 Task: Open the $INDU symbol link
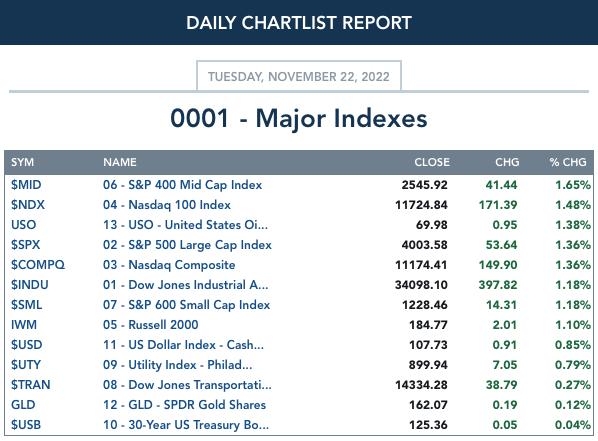coord(29,285)
